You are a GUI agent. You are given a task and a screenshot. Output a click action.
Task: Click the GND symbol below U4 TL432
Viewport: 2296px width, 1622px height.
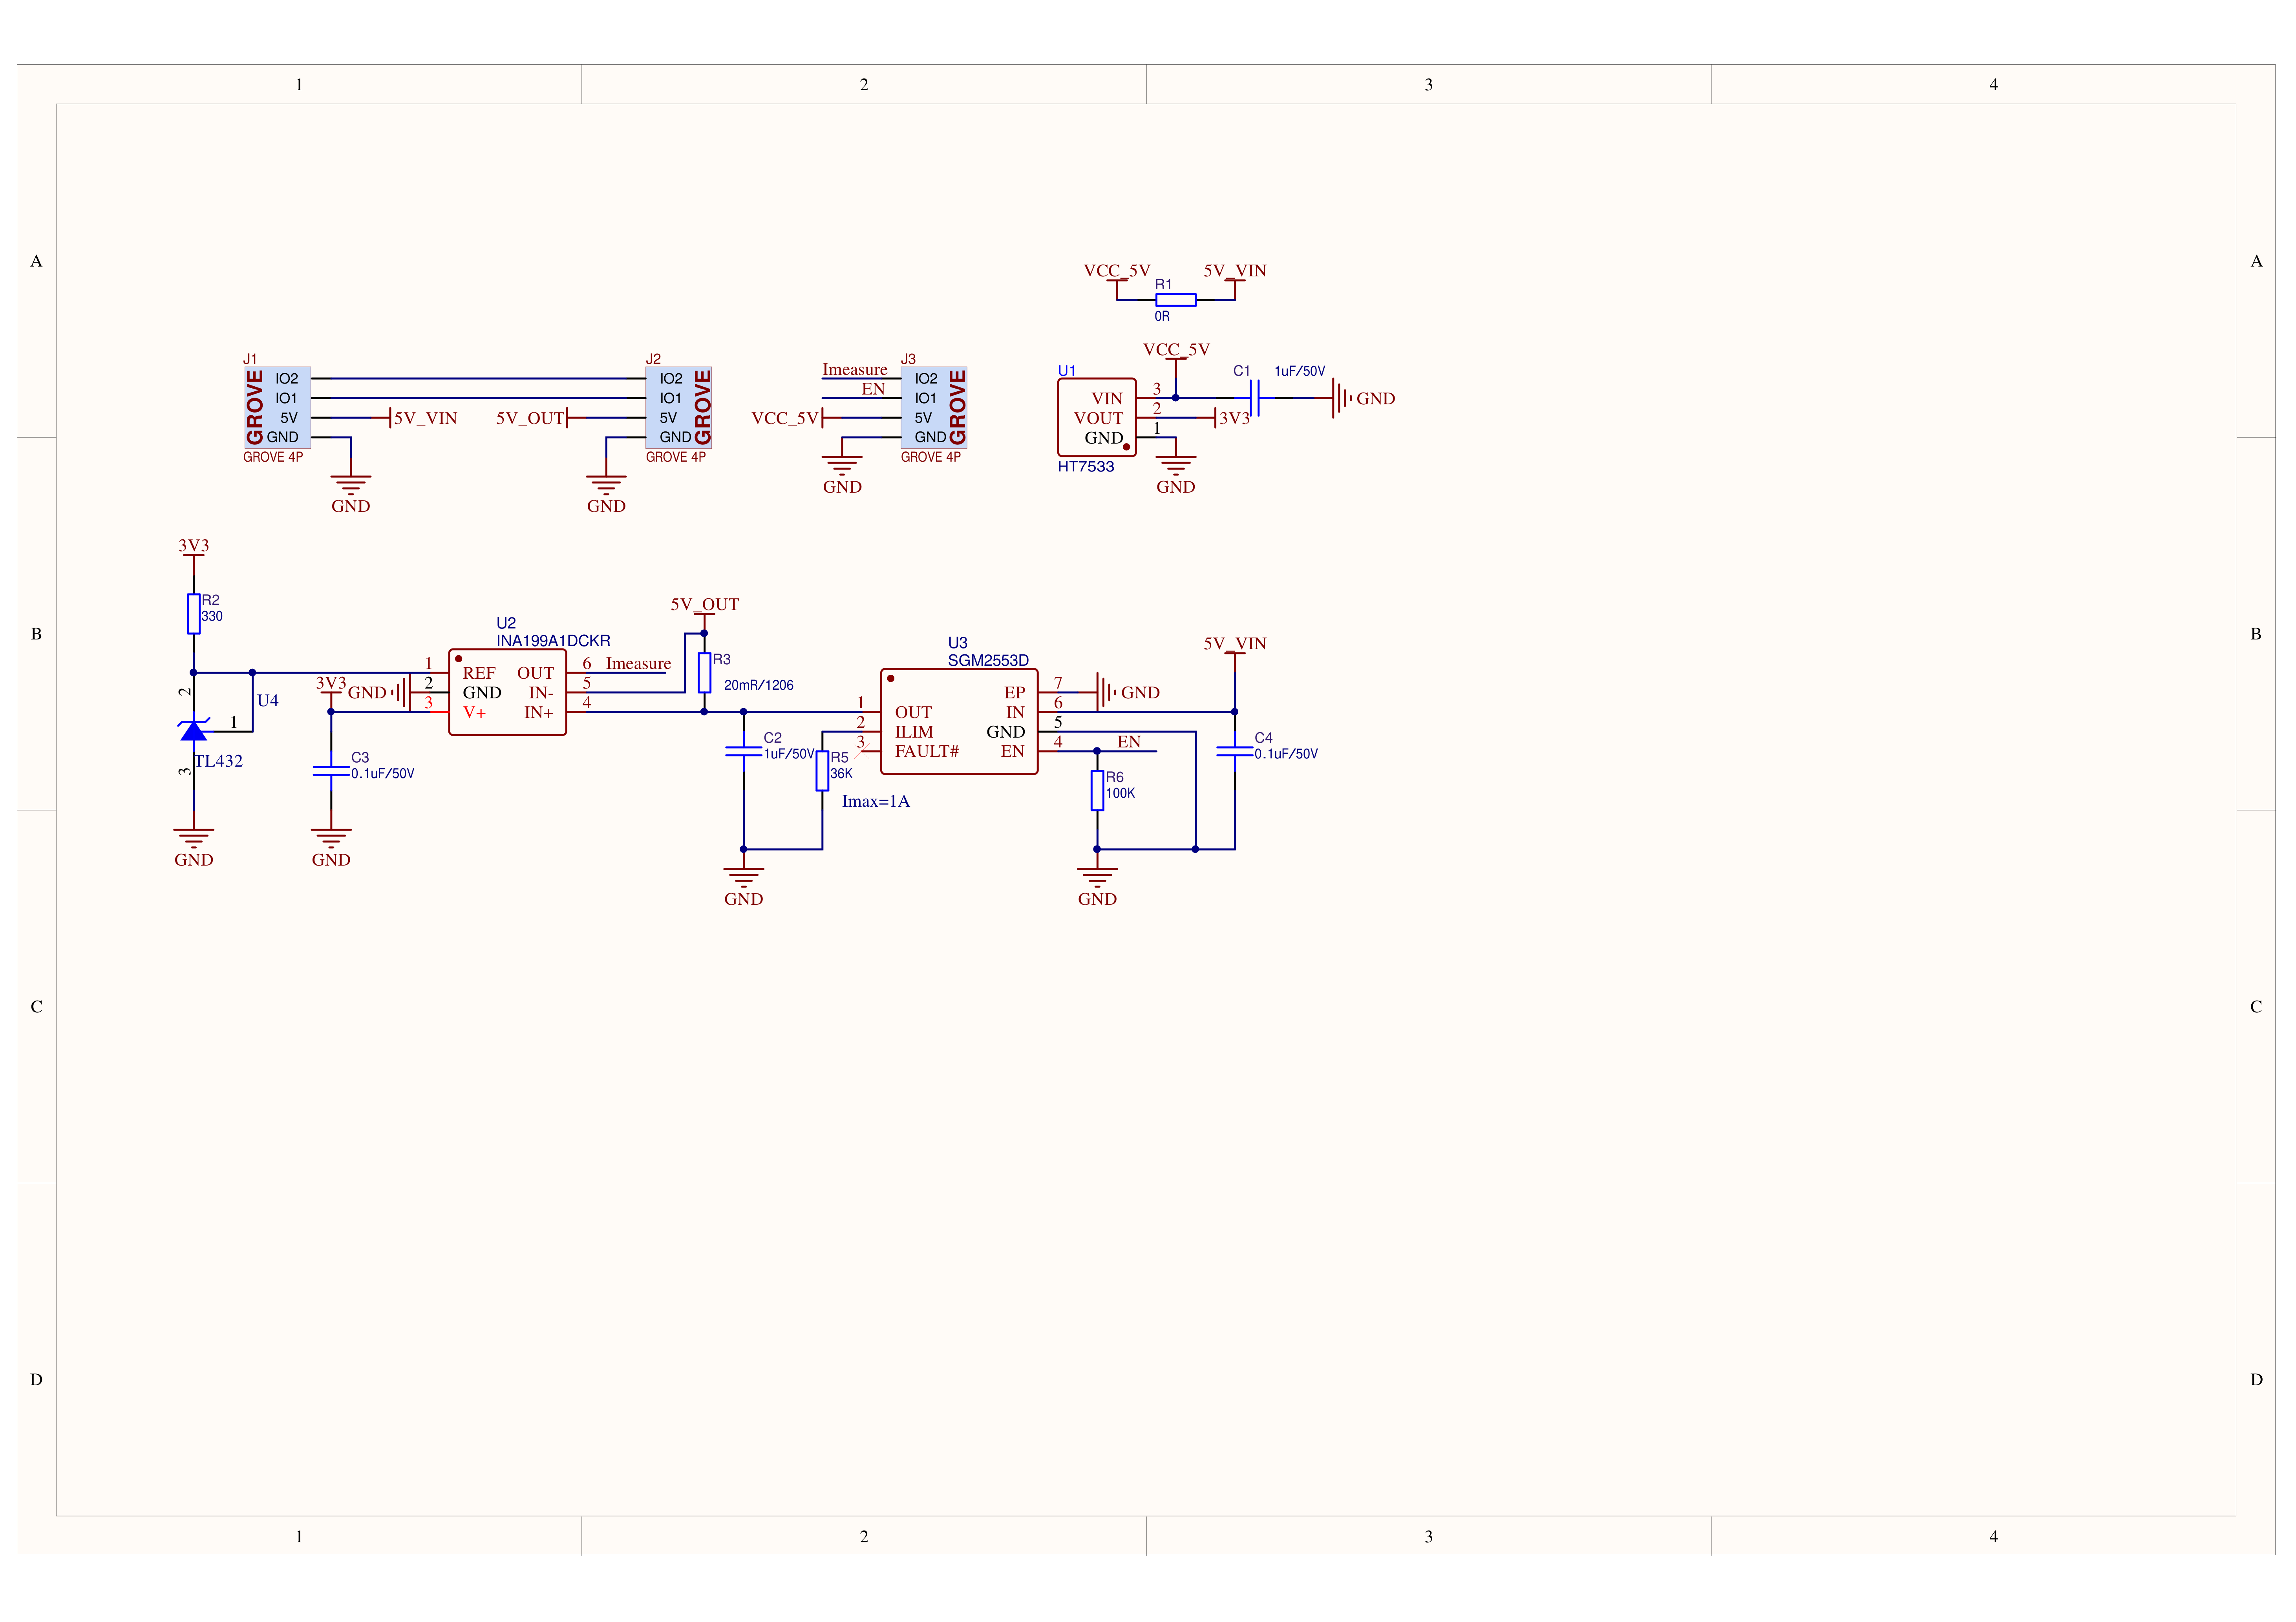pyautogui.click(x=194, y=839)
